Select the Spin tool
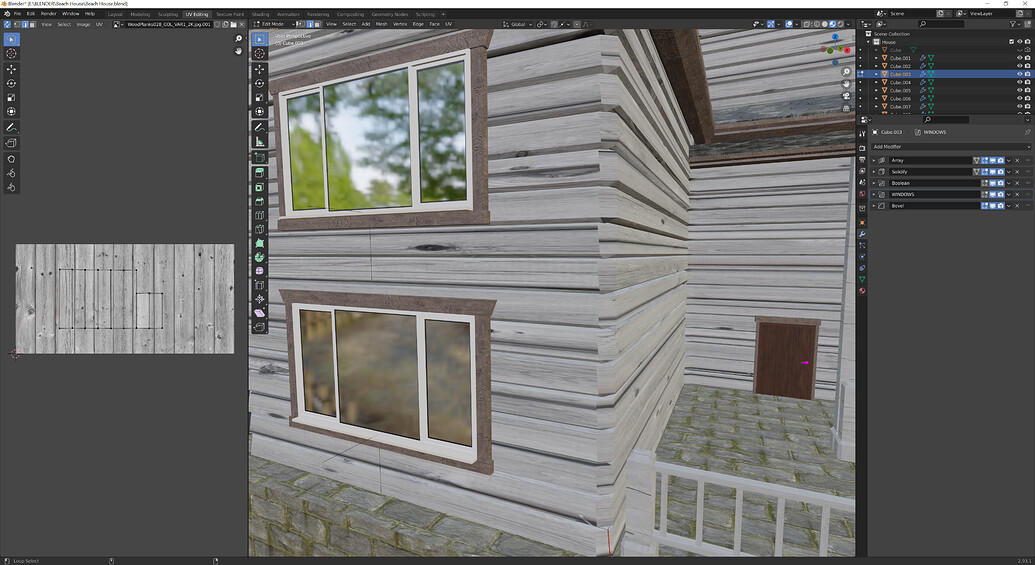This screenshot has height=565, width=1035. pos(259,257)
